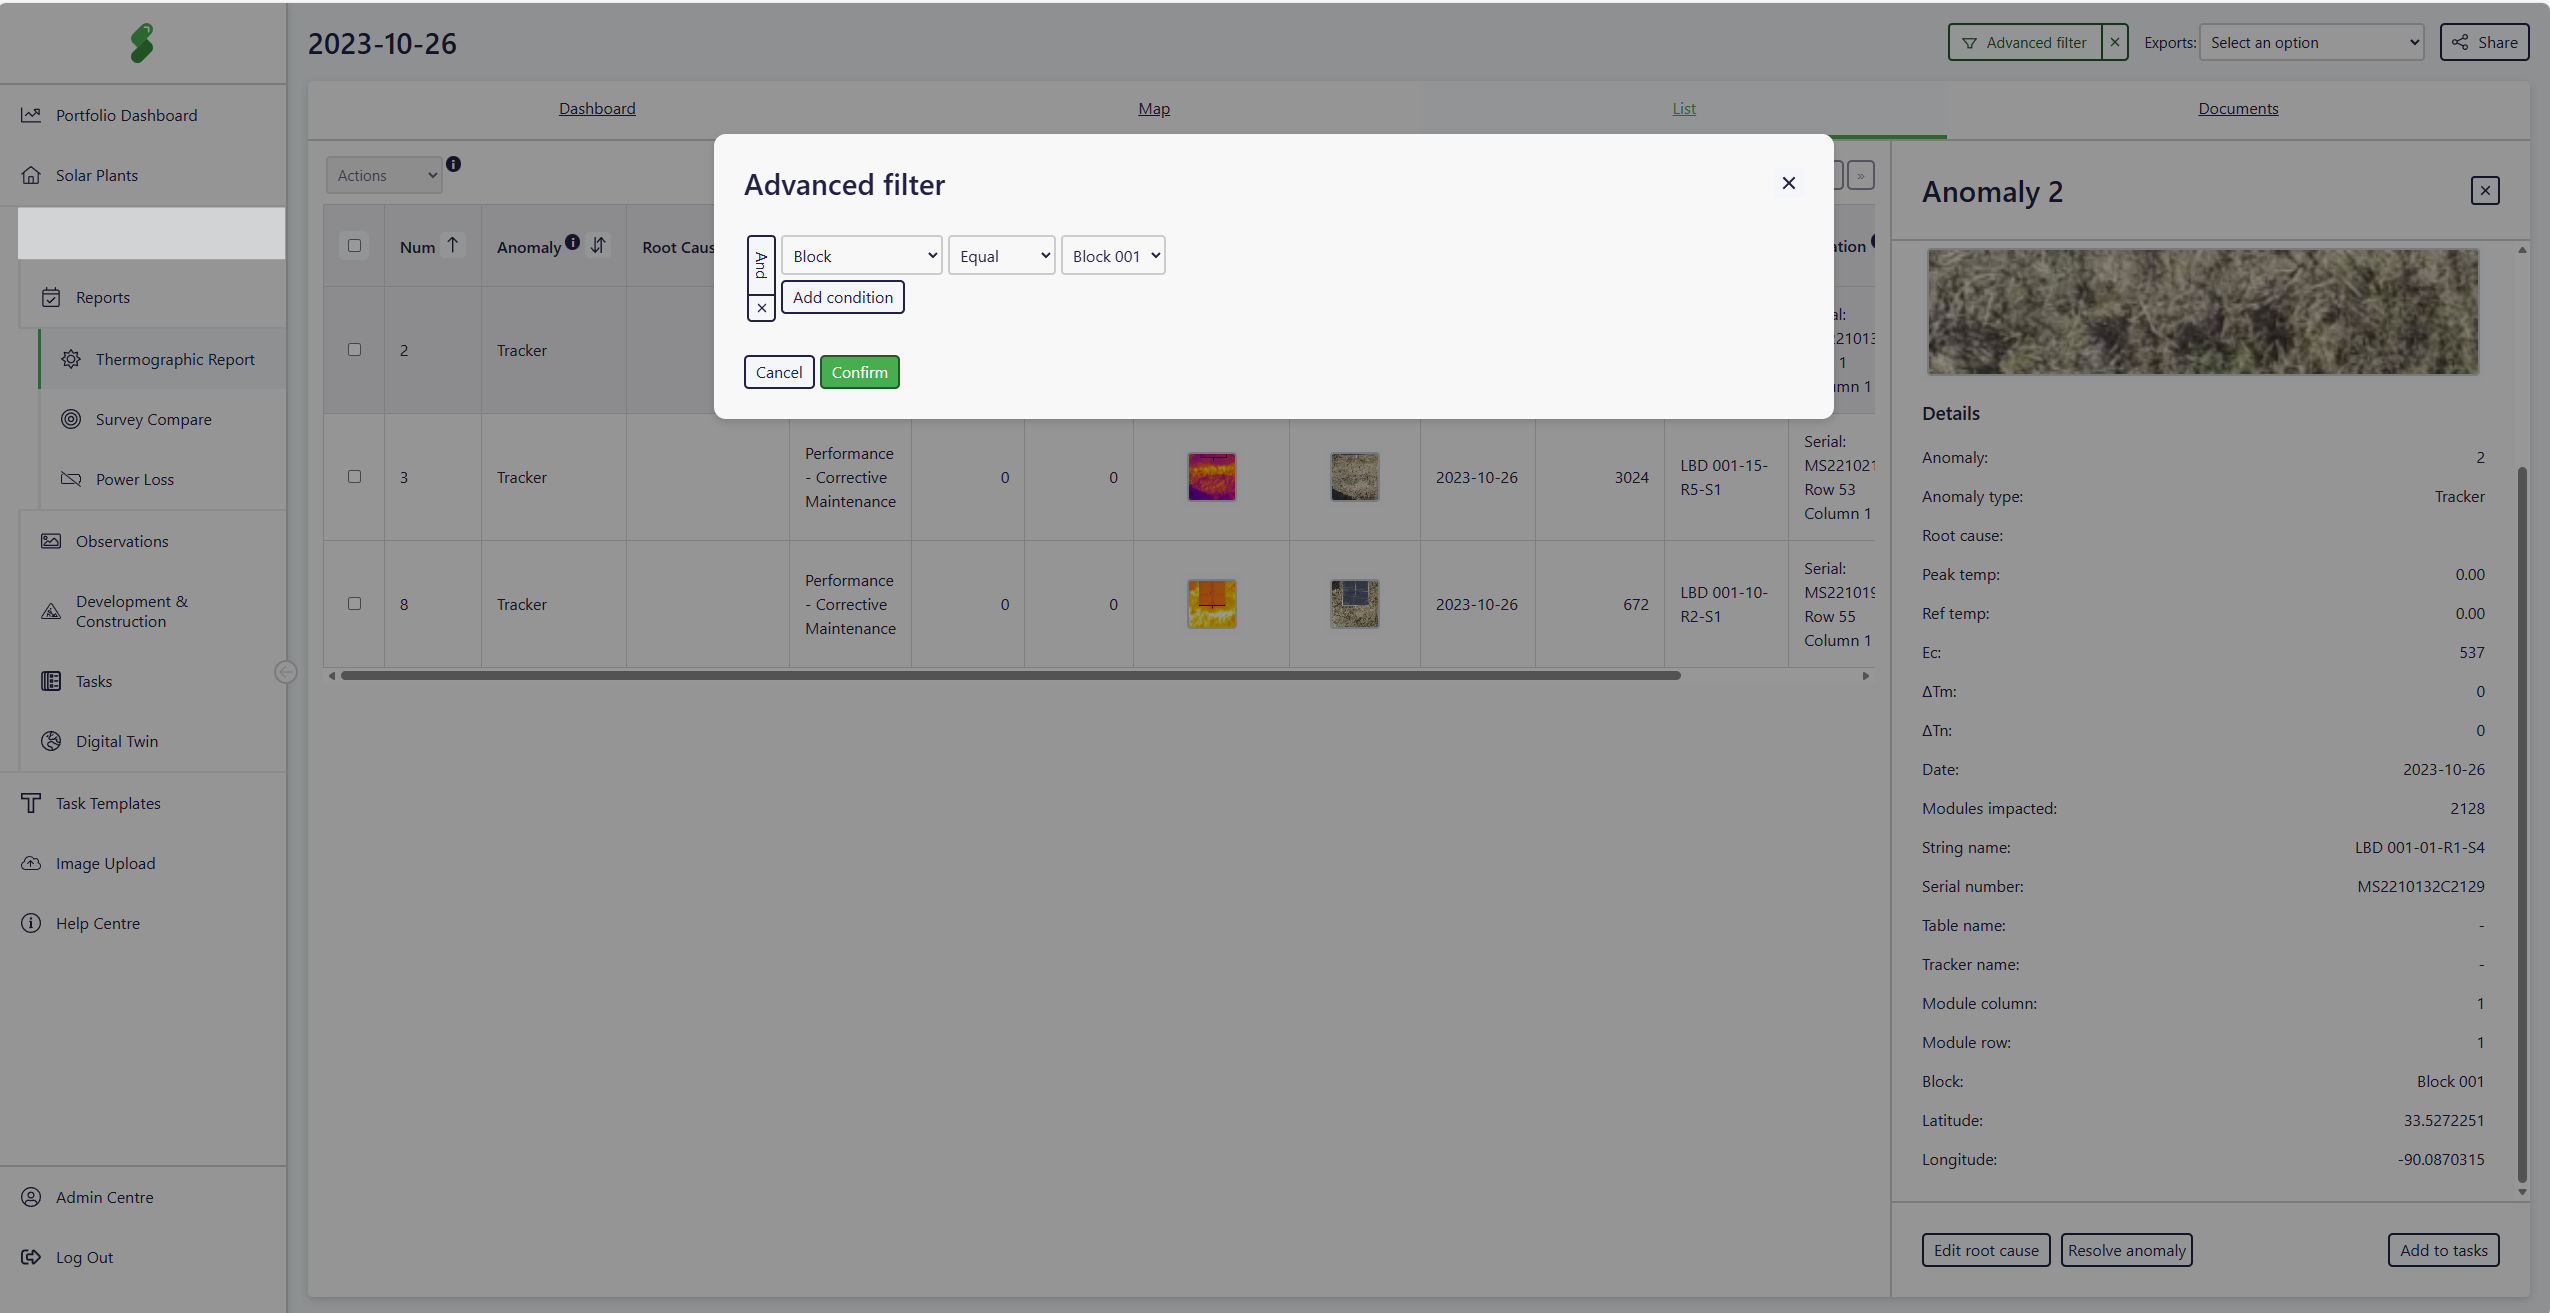Remove the condition group with X icon
Image resolution: width=2550 pixels, height=1313 pixels.
point(761,308)
